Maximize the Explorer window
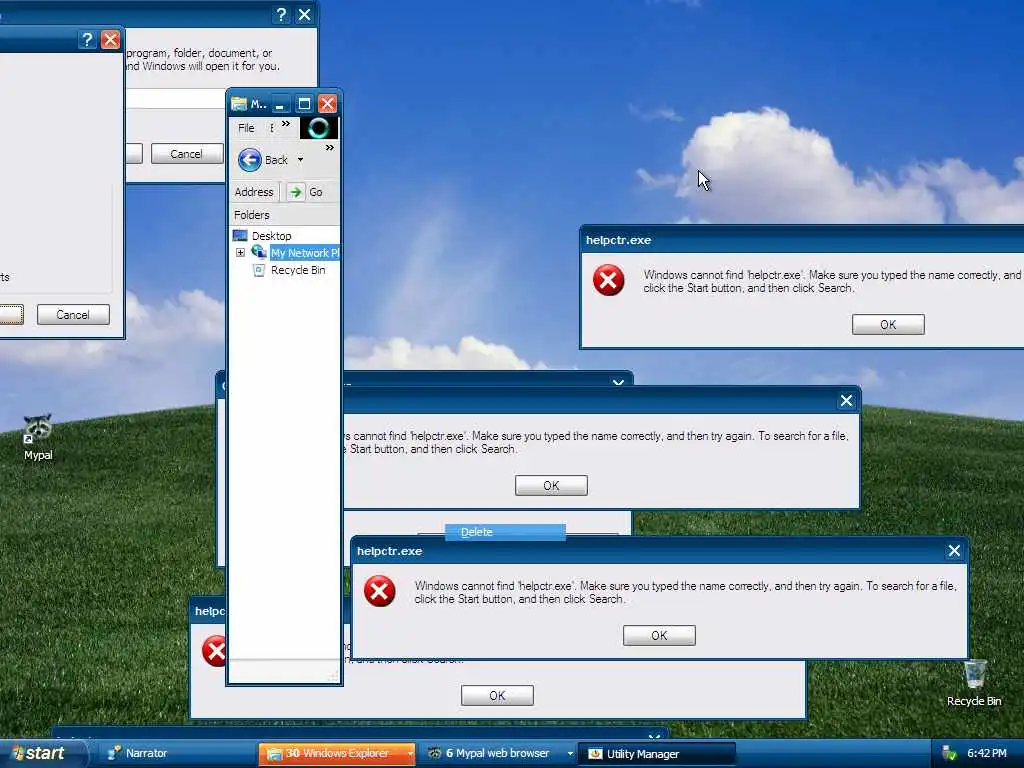 [x=304, y=104]
